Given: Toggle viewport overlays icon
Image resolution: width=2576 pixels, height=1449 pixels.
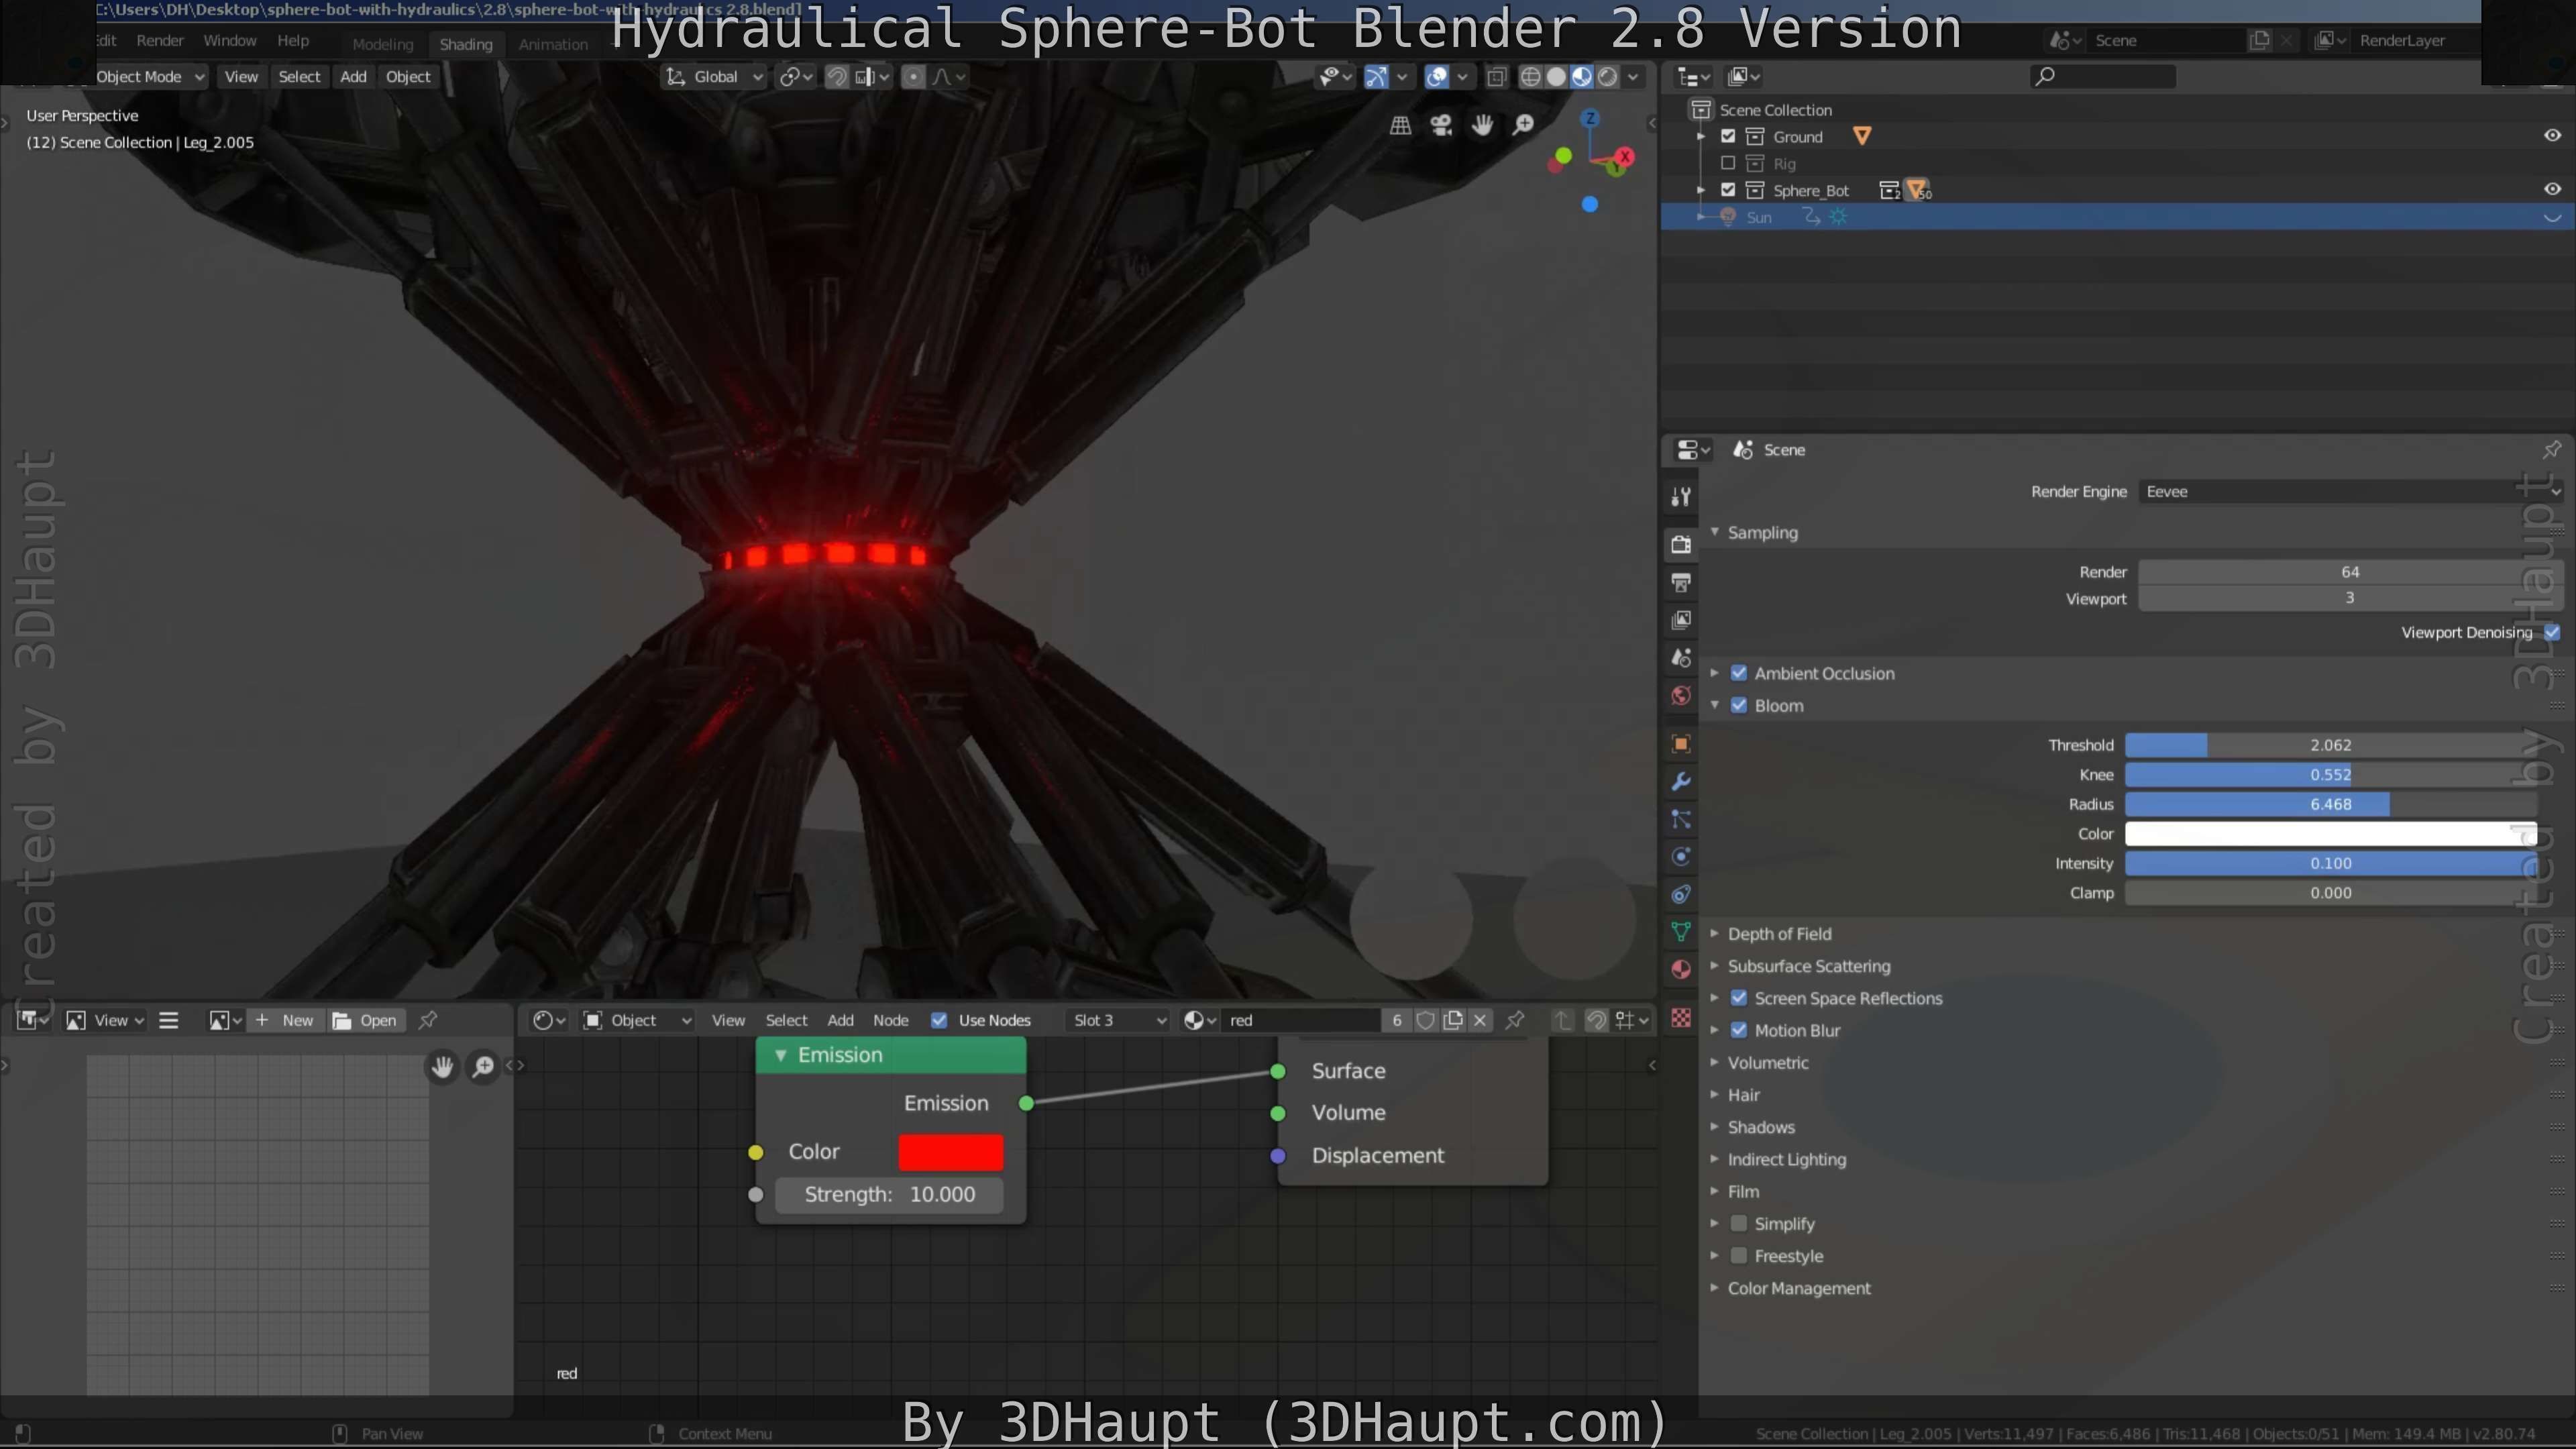Looking at the screenshot, I should 1437,77.
